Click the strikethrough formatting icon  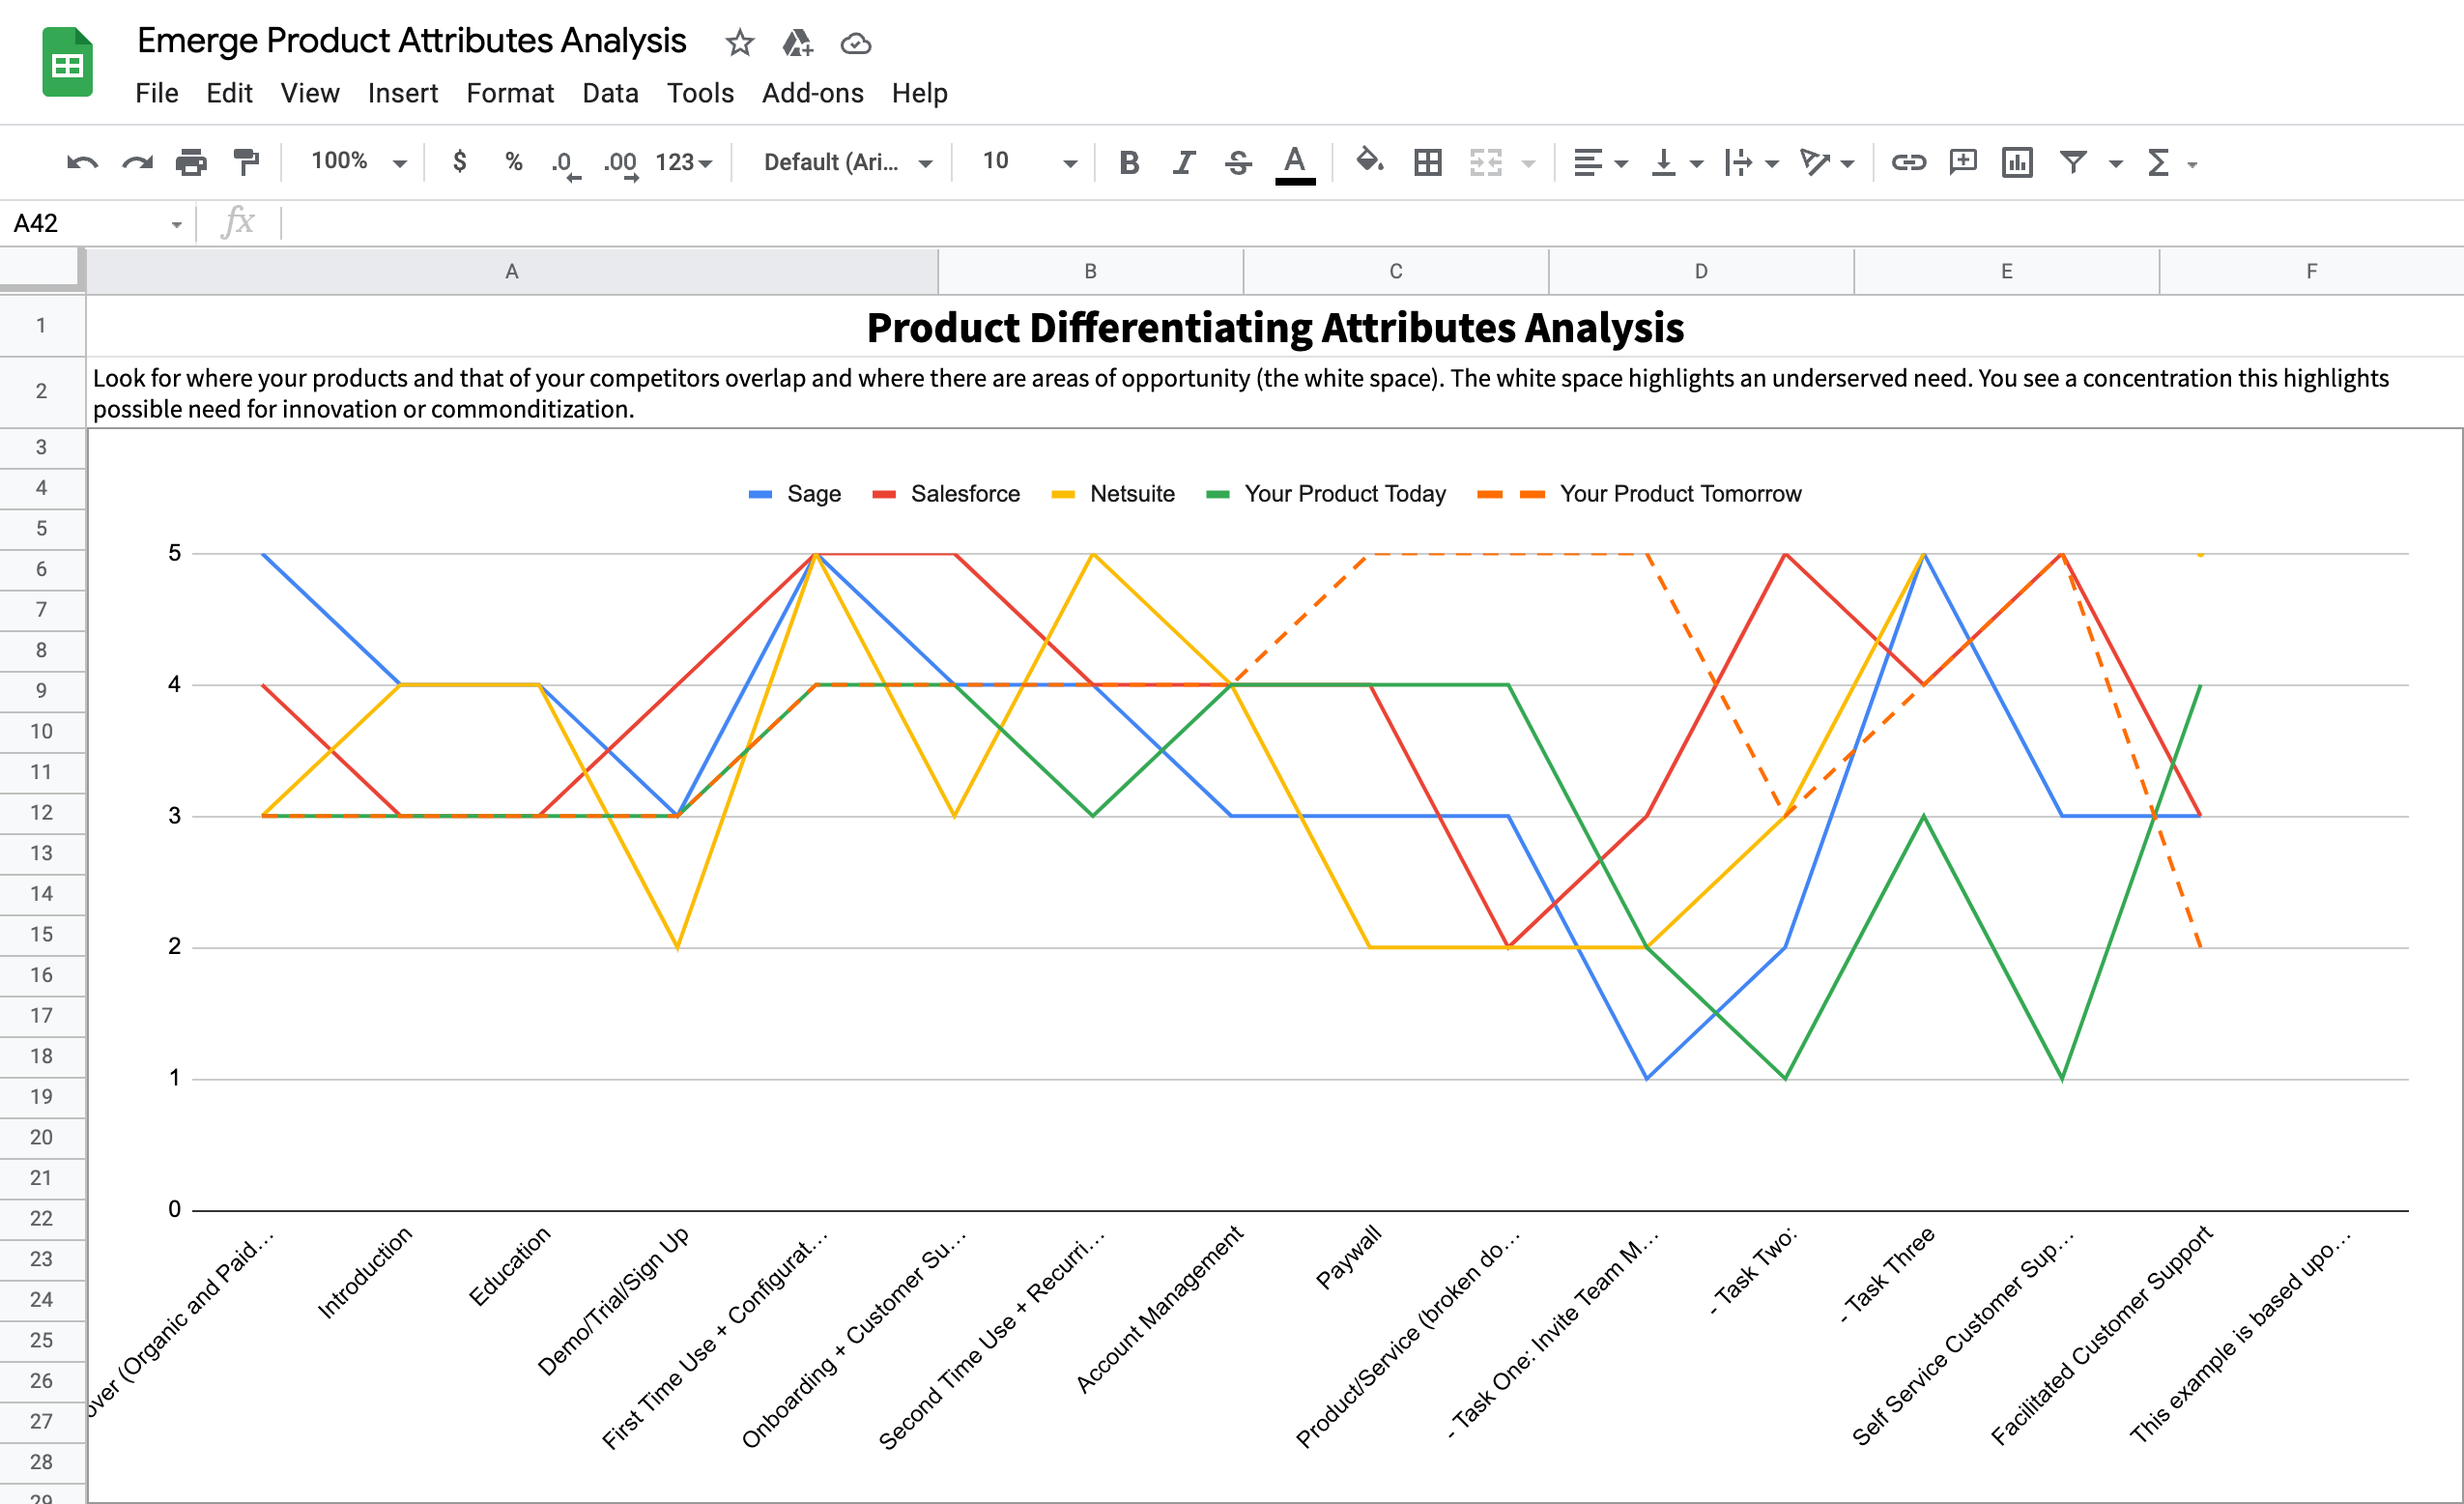(1236, 162)
